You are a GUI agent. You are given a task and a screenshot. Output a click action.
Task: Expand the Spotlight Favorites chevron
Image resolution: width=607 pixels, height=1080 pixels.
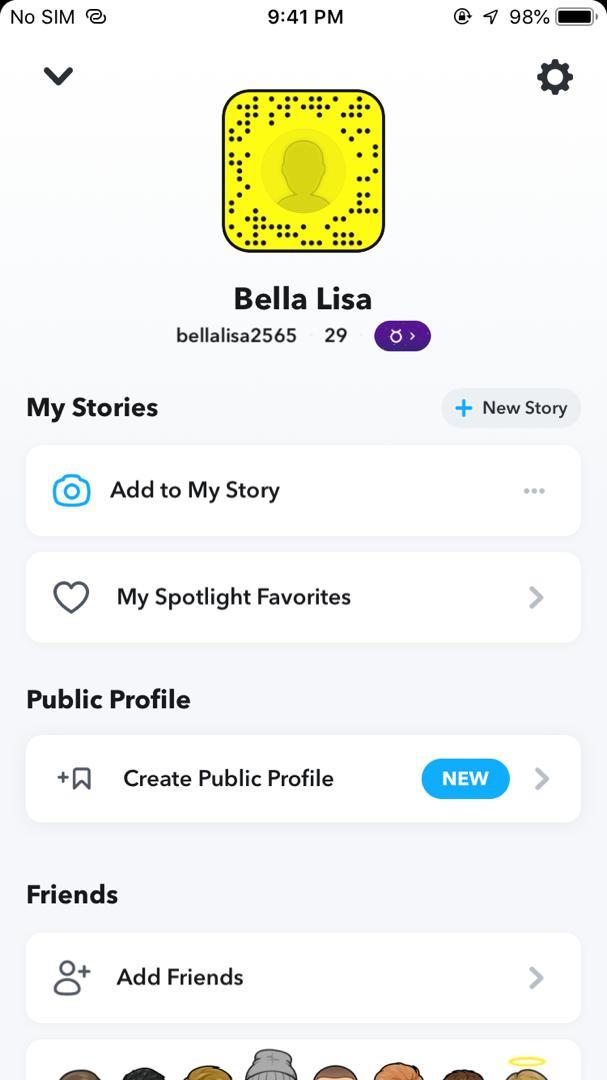click(x=536, y=598)
